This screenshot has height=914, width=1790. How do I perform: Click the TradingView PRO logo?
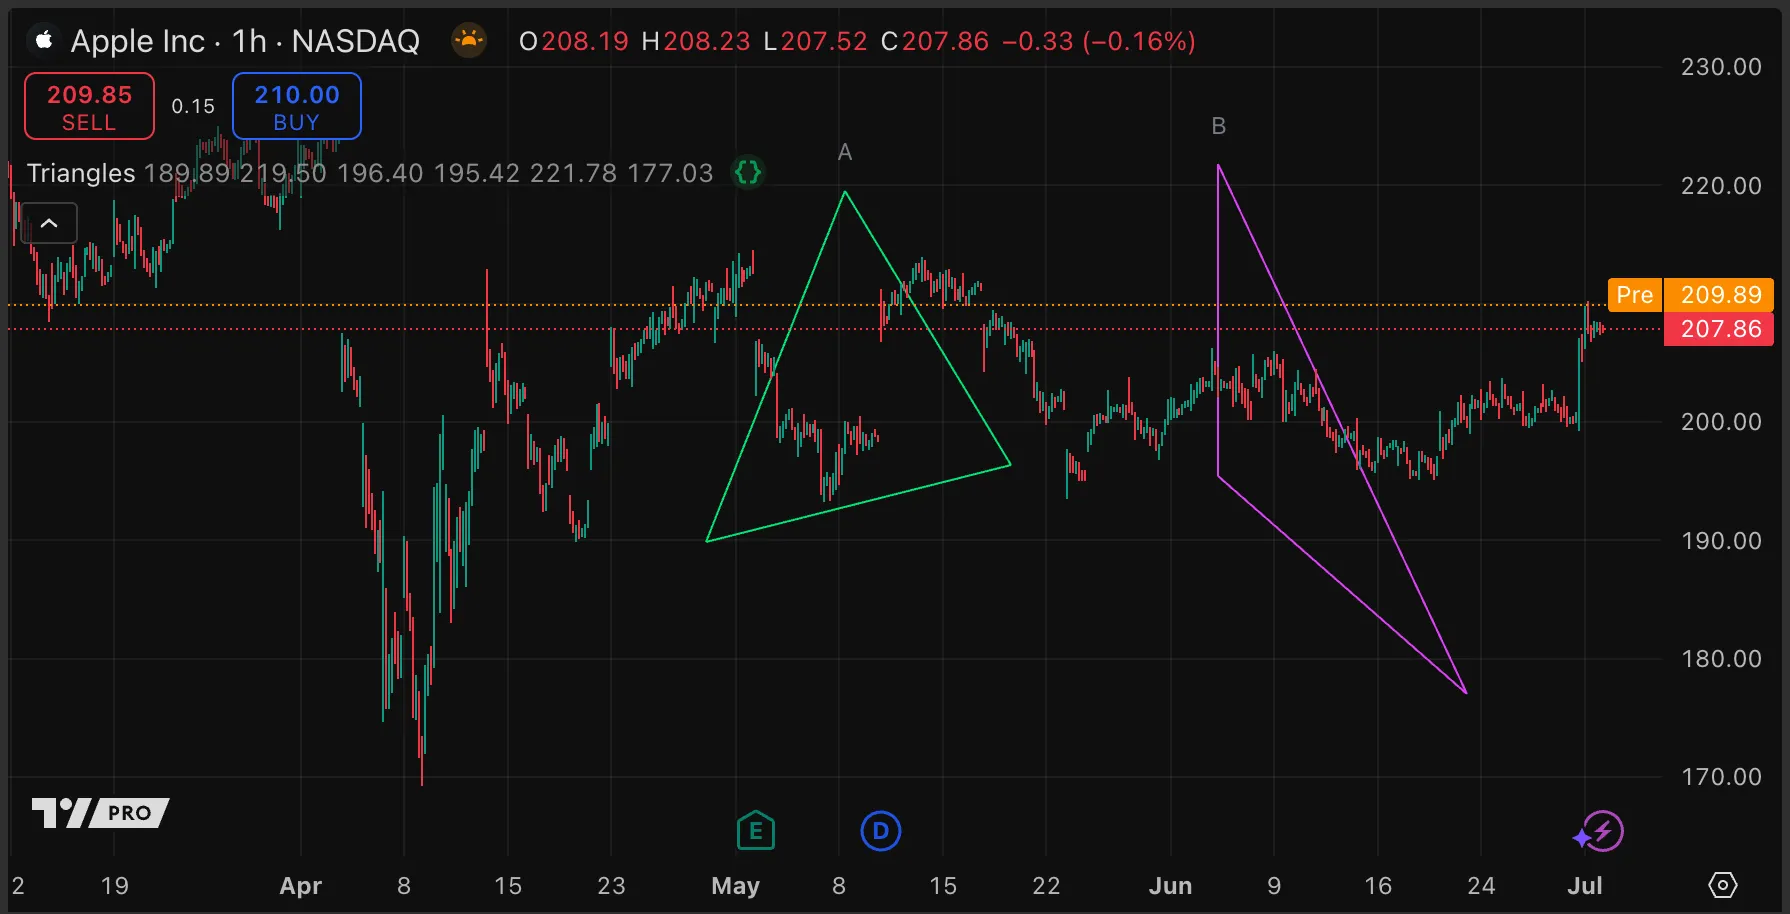[x=100, y=813]
